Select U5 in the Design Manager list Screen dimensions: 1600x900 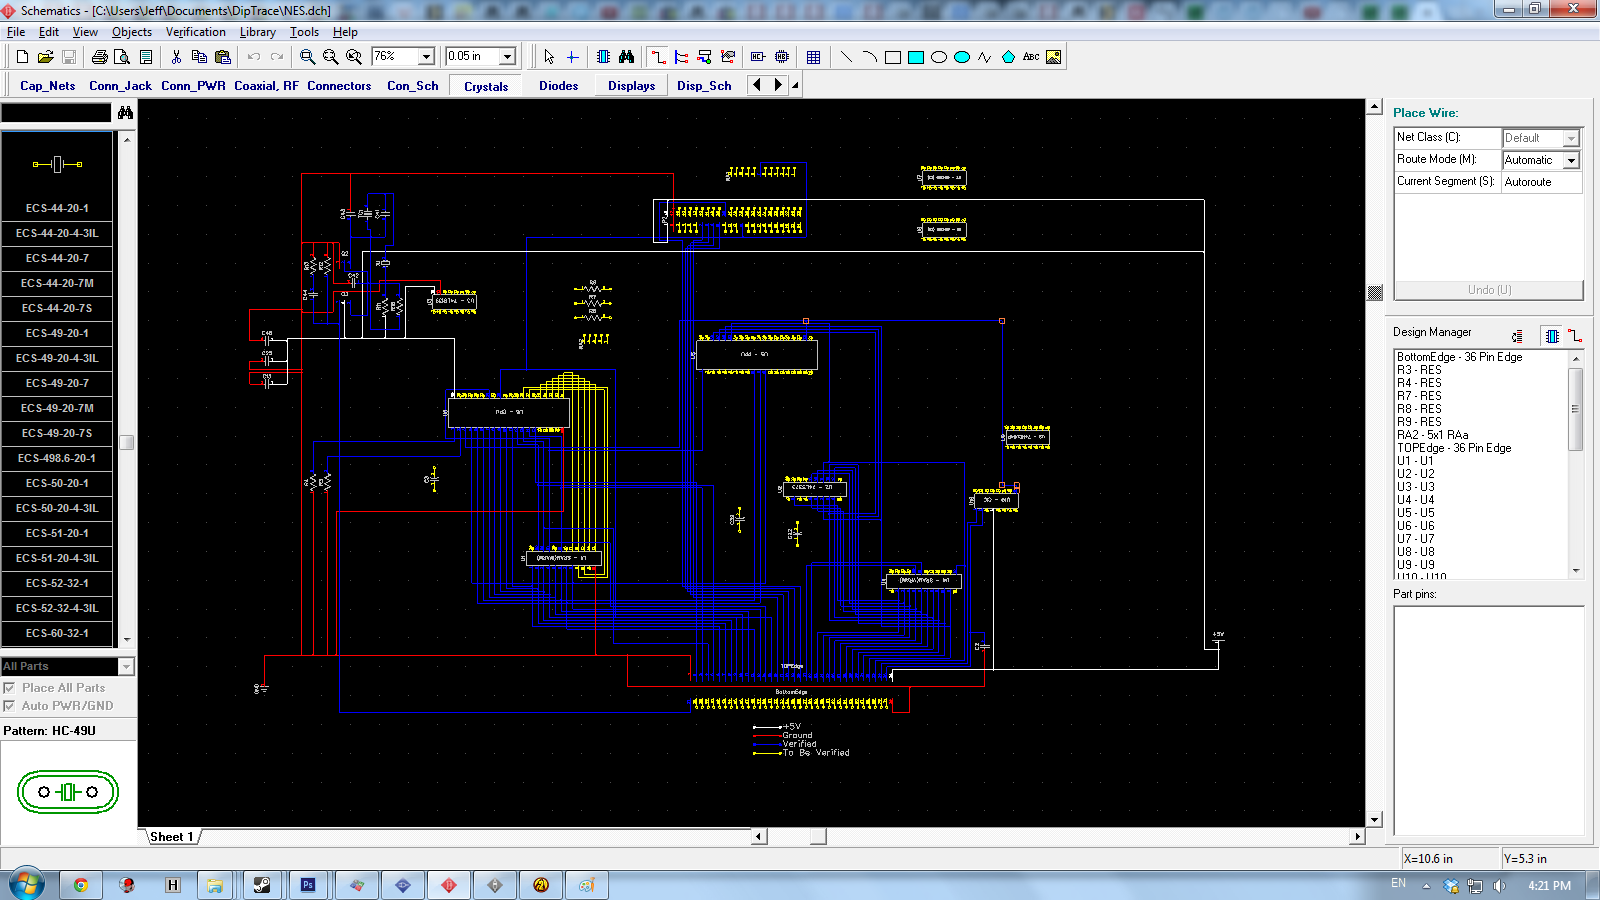[x=1415, y=513]
